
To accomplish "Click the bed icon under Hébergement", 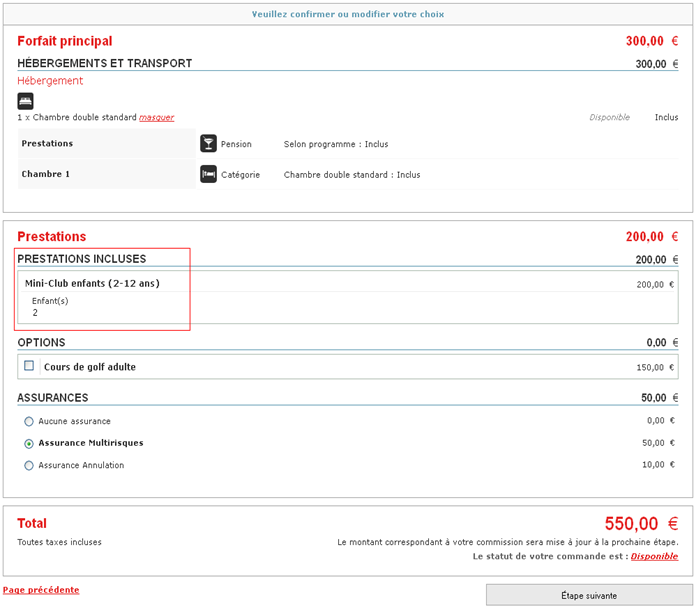I will click(25, 101).
